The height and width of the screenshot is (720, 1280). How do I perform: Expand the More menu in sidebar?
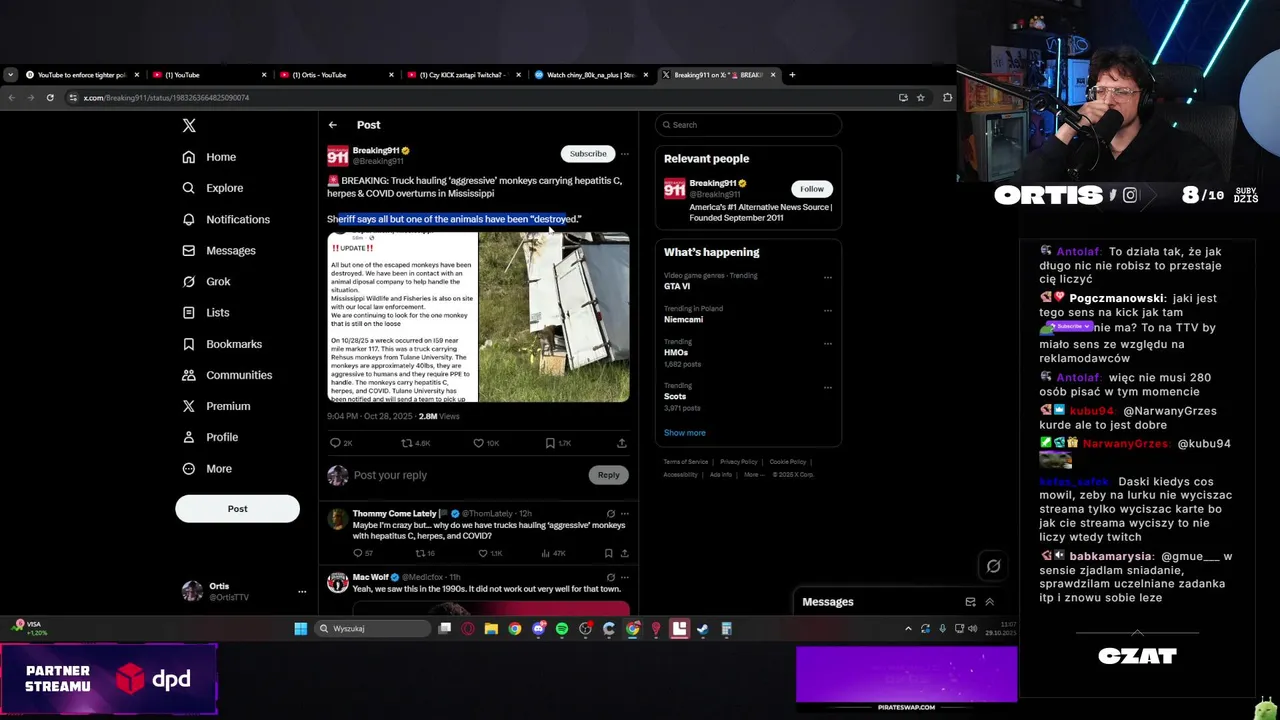[x=207, y=468]
